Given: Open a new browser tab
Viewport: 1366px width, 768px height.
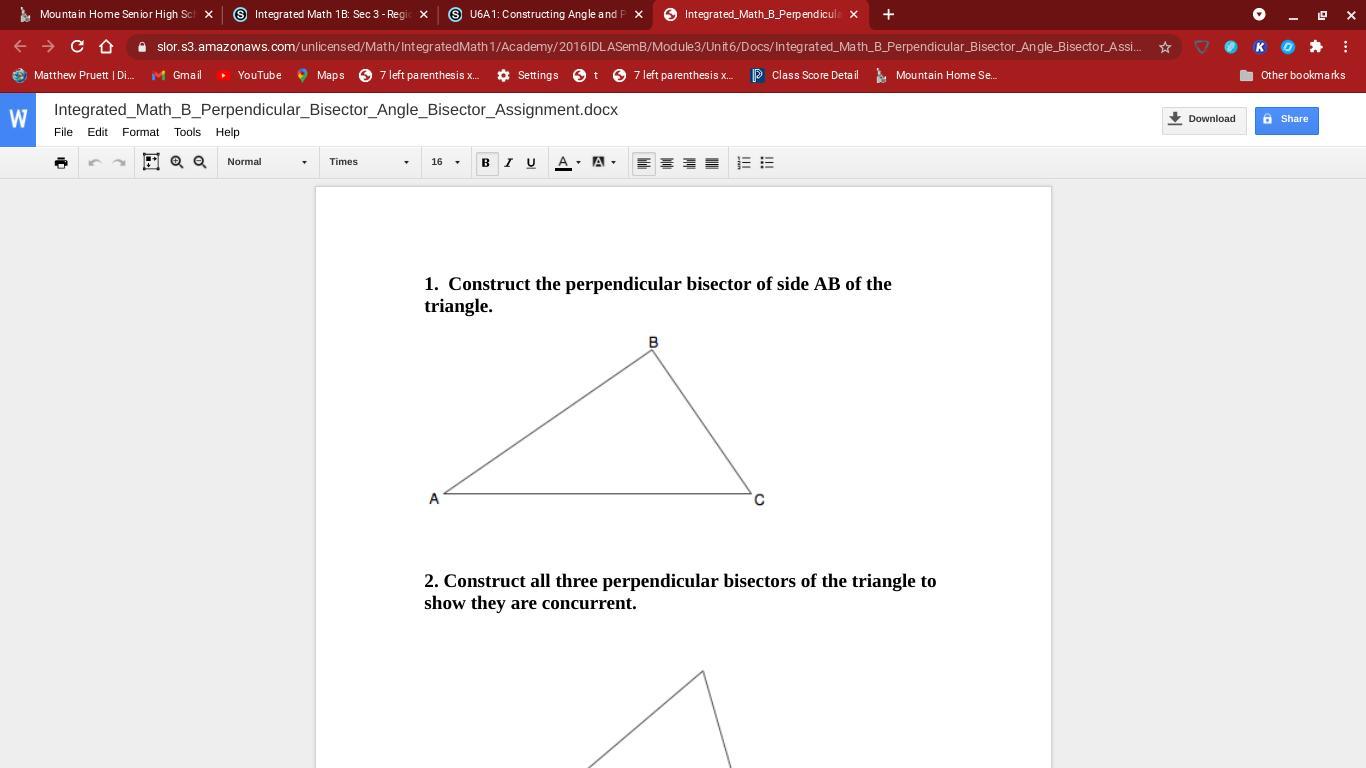Looking at the screenshot, I should 888,15.
